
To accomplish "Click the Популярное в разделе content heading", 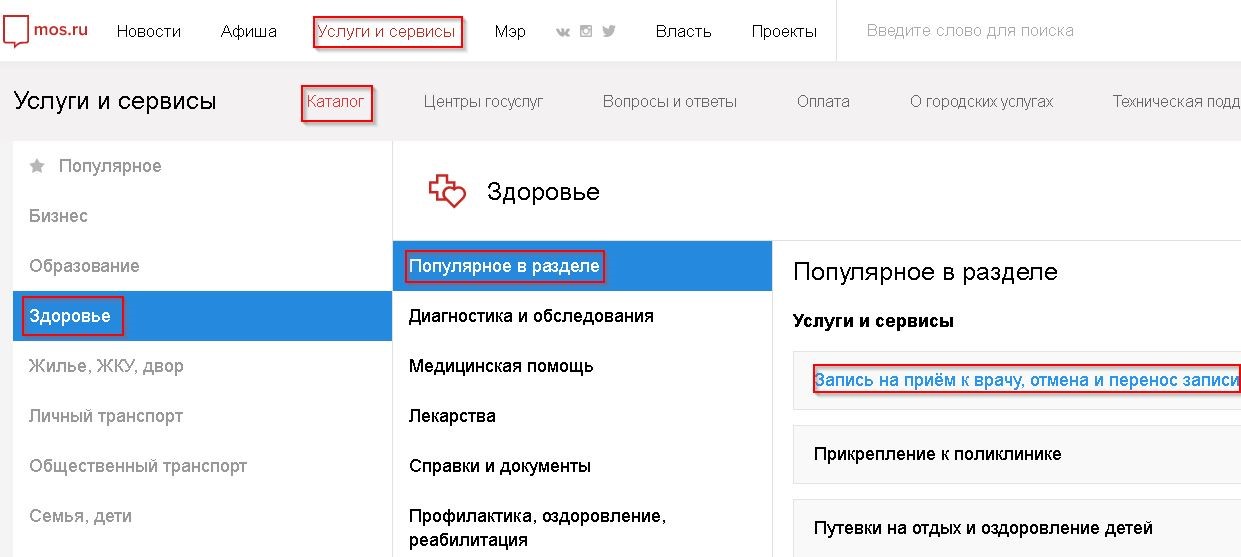I will point(925,271).
